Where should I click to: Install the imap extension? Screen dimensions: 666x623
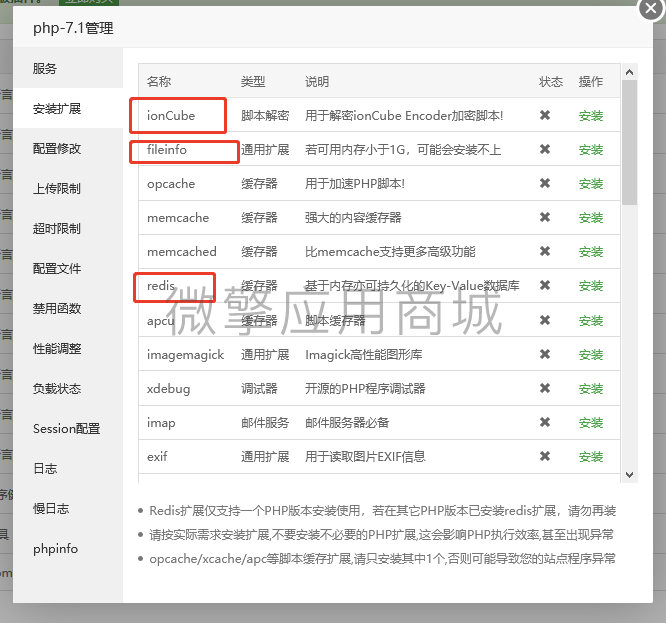click(x=591, y=423)
